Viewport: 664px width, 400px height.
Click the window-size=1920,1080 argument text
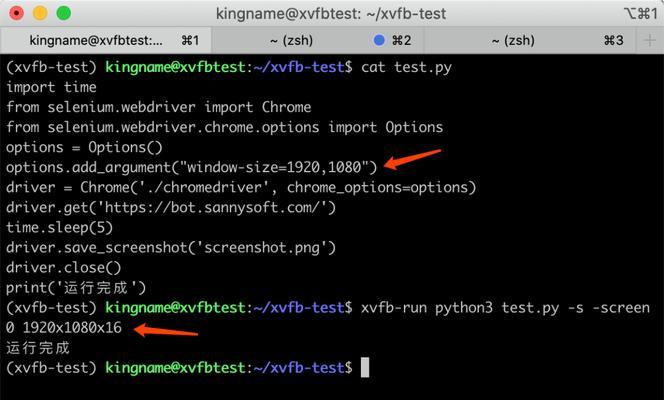[x=274, y=167]
